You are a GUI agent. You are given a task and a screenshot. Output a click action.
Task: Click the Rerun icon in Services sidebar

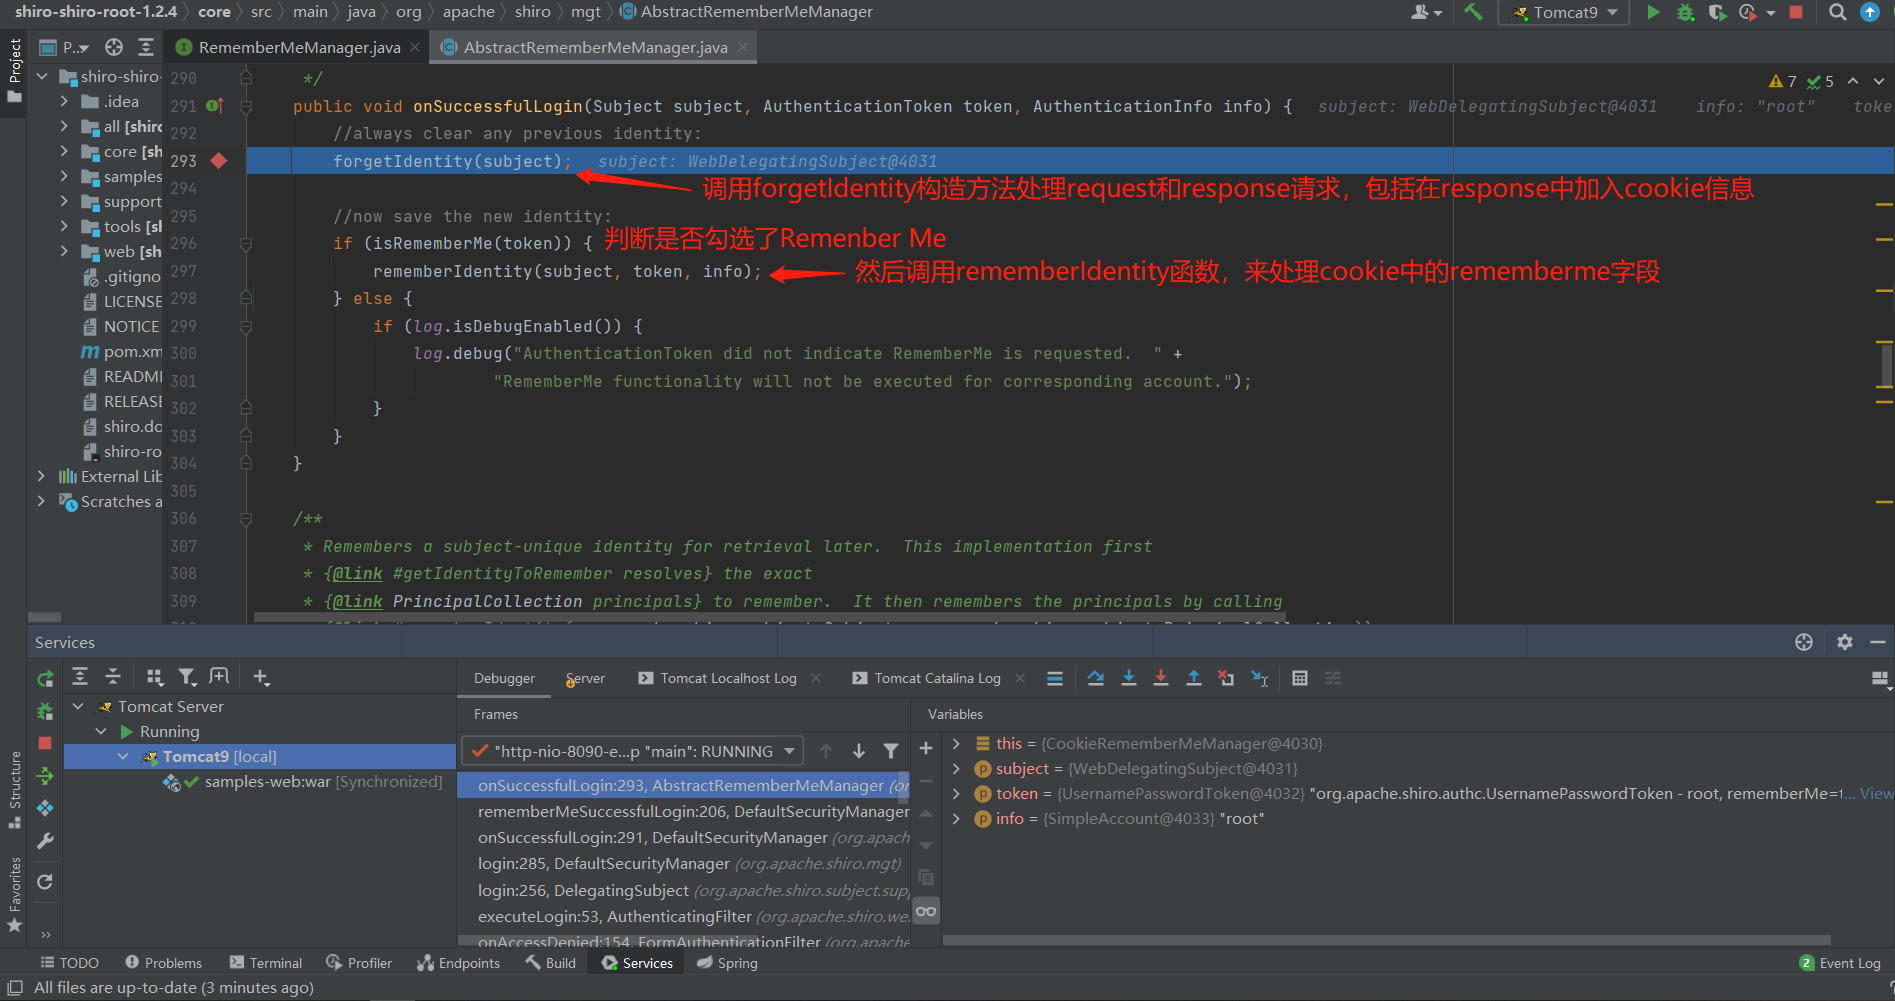(x=45, y=679)
